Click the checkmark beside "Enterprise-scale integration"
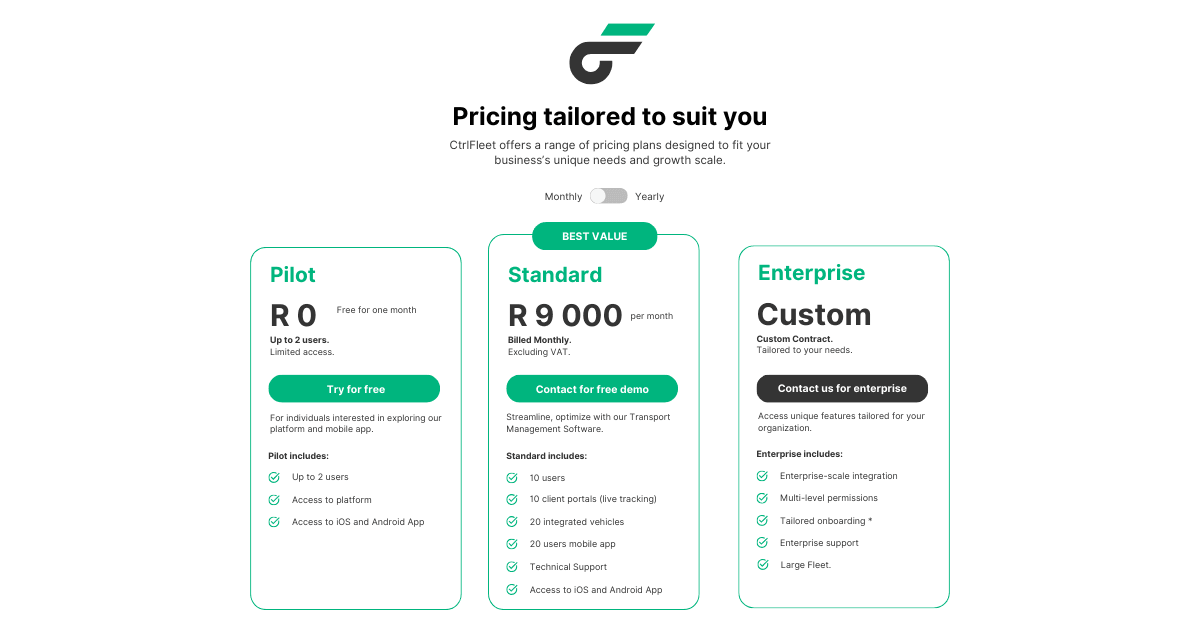The width and height of the screenshot is (1200, 630). [762, 476]
